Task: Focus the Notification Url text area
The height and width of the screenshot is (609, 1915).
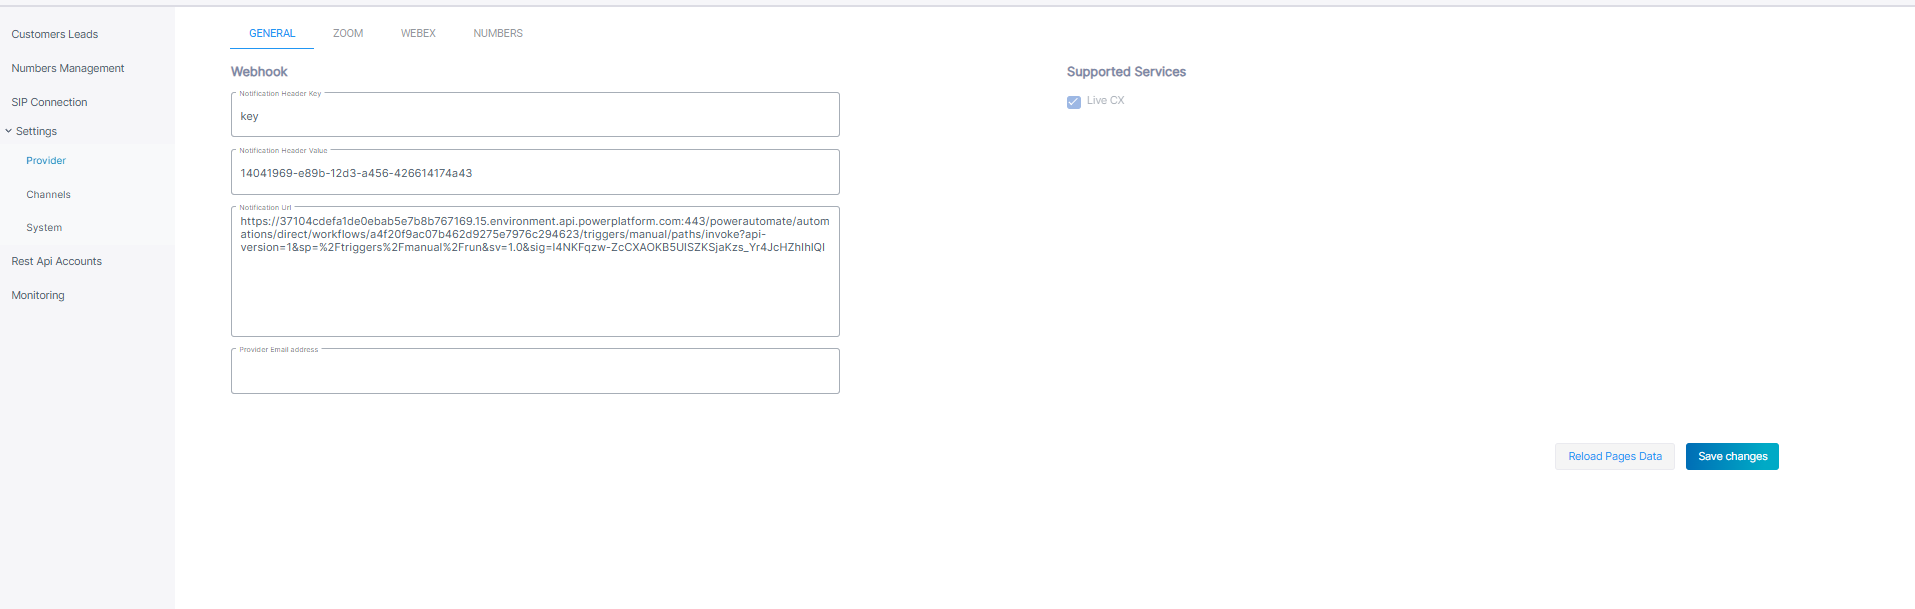Action: click(x=535, y=272)
